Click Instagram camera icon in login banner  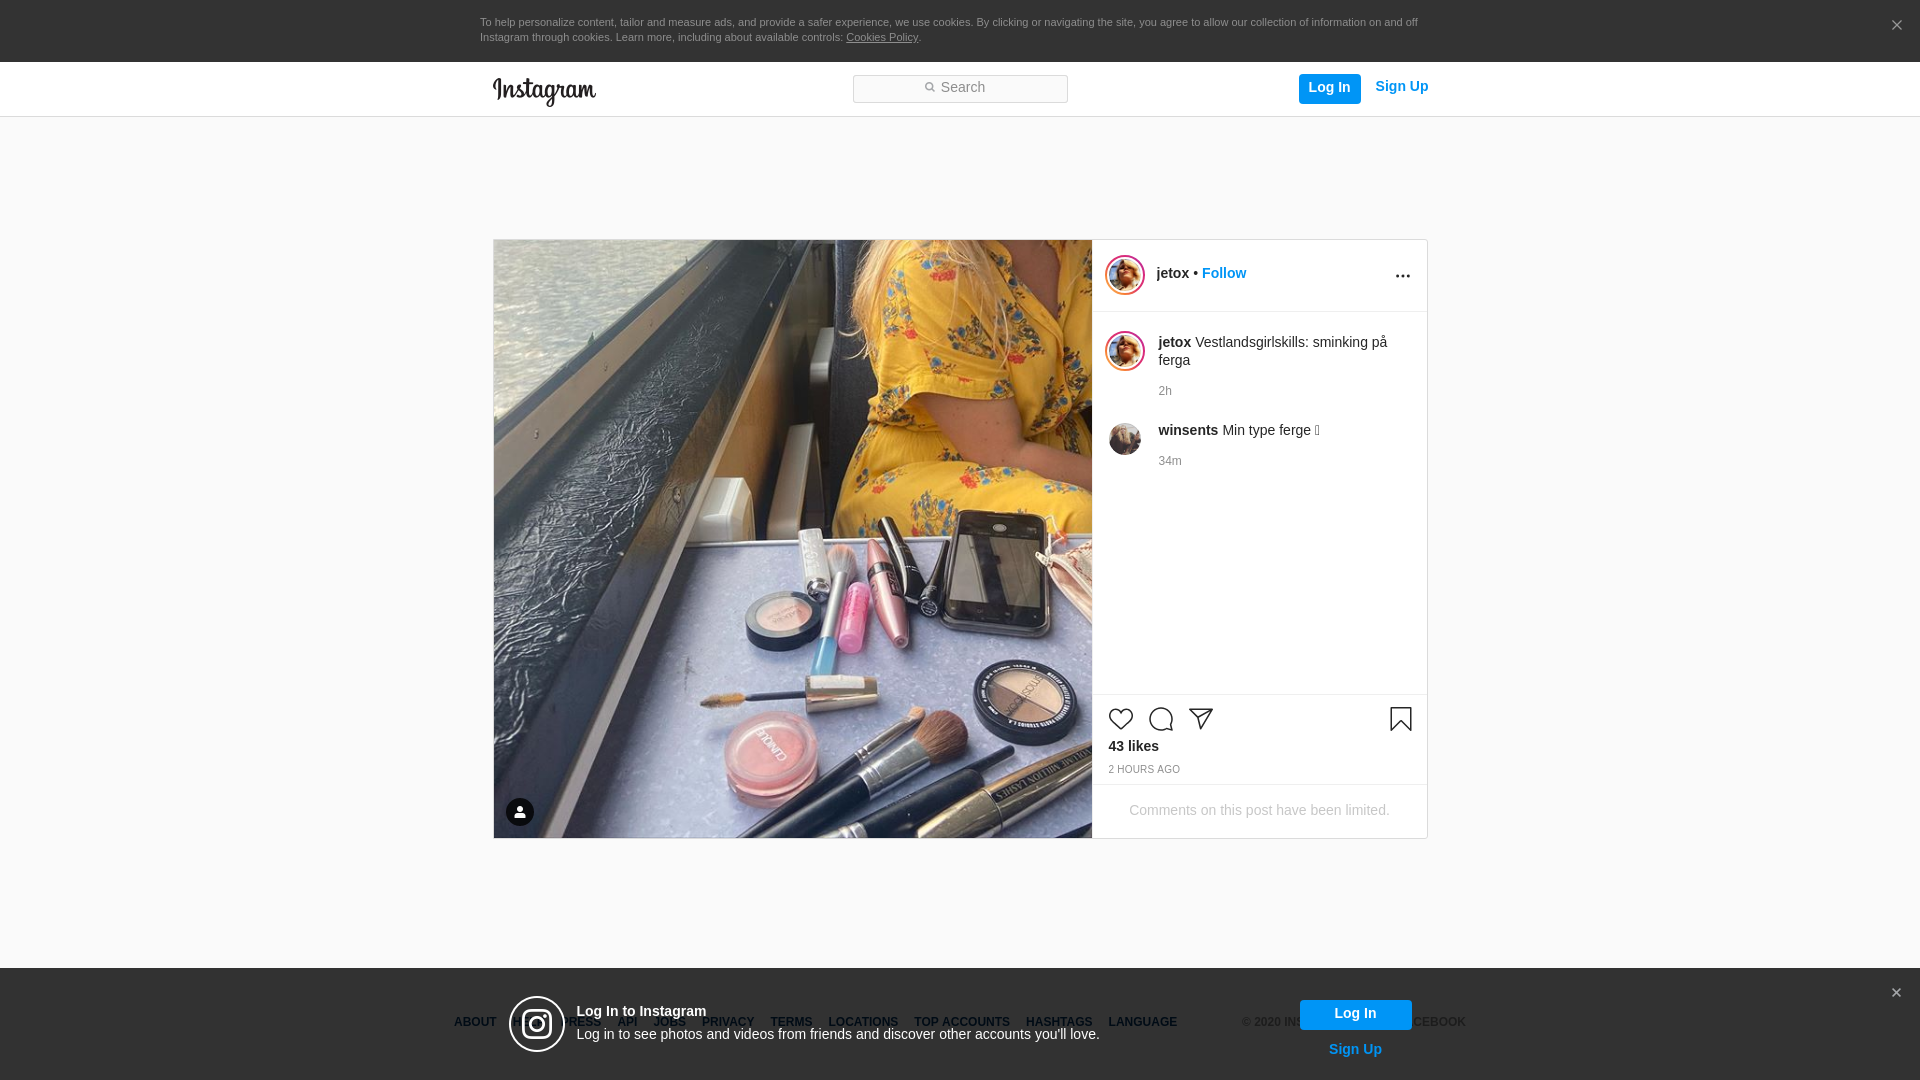[x=536, y=1024]
